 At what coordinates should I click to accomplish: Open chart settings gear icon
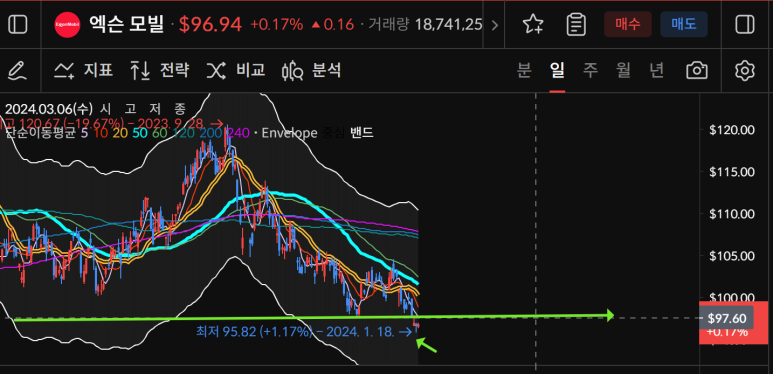744,71
